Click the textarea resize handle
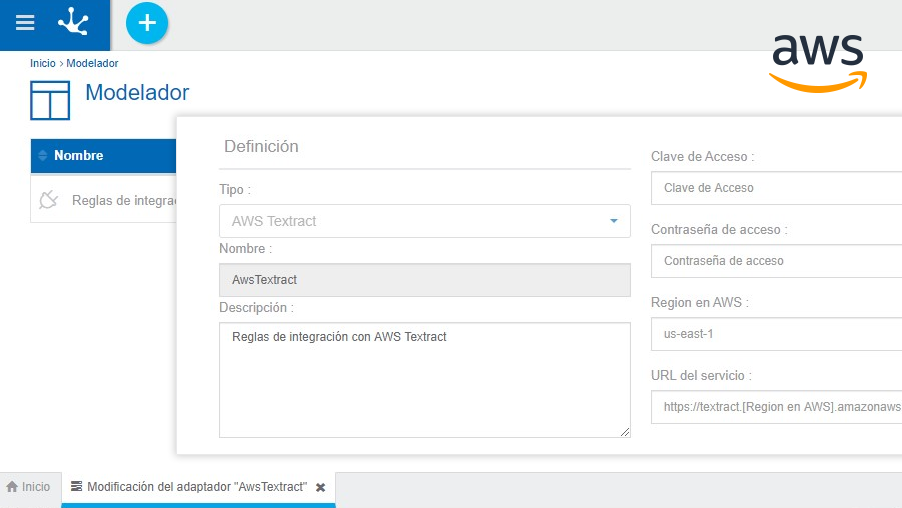The height and width of the screenshot is (508, 902). [625, 432]
